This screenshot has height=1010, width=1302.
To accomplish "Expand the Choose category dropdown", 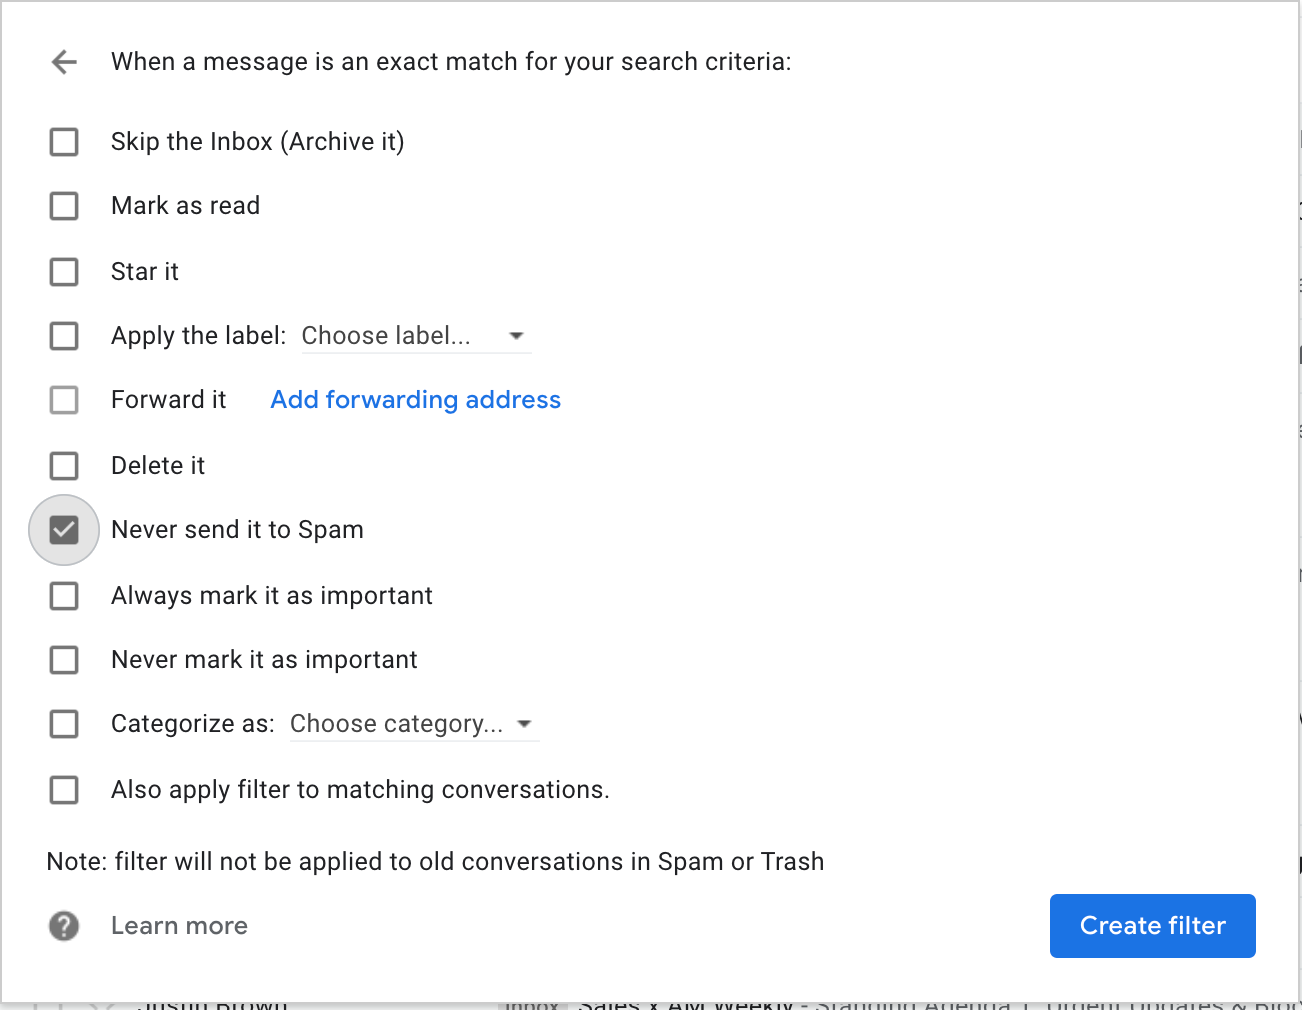I will click(414, 724).
